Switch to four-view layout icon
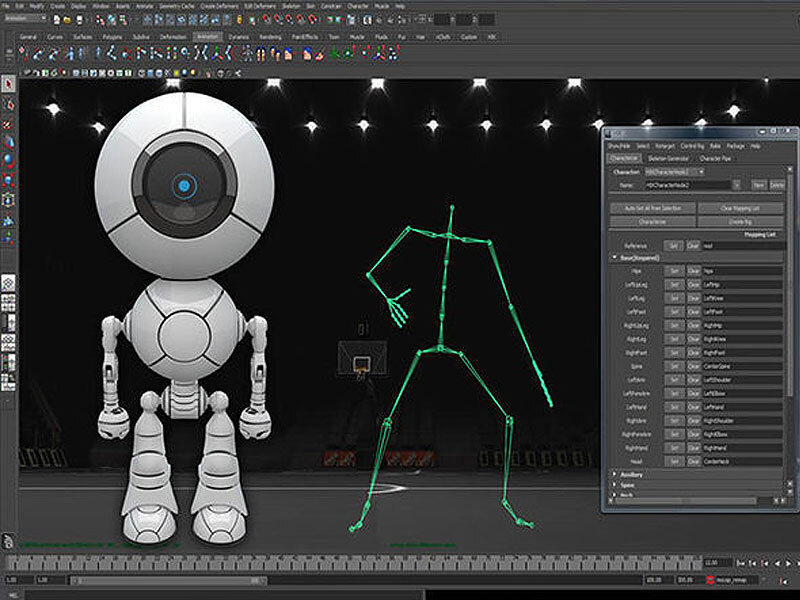This screenshot has width=800, height=600. (8, 303)
